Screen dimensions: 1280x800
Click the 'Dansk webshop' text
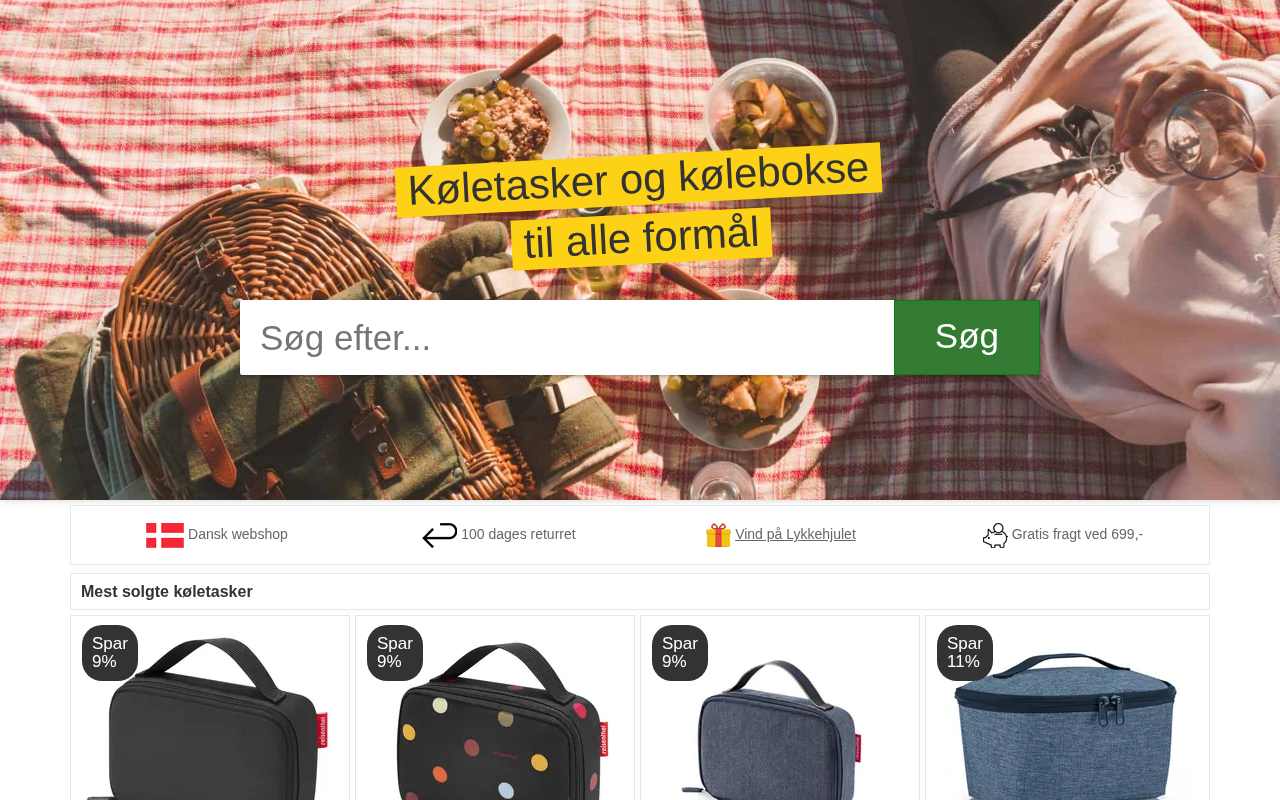click(x=238, y=534)
